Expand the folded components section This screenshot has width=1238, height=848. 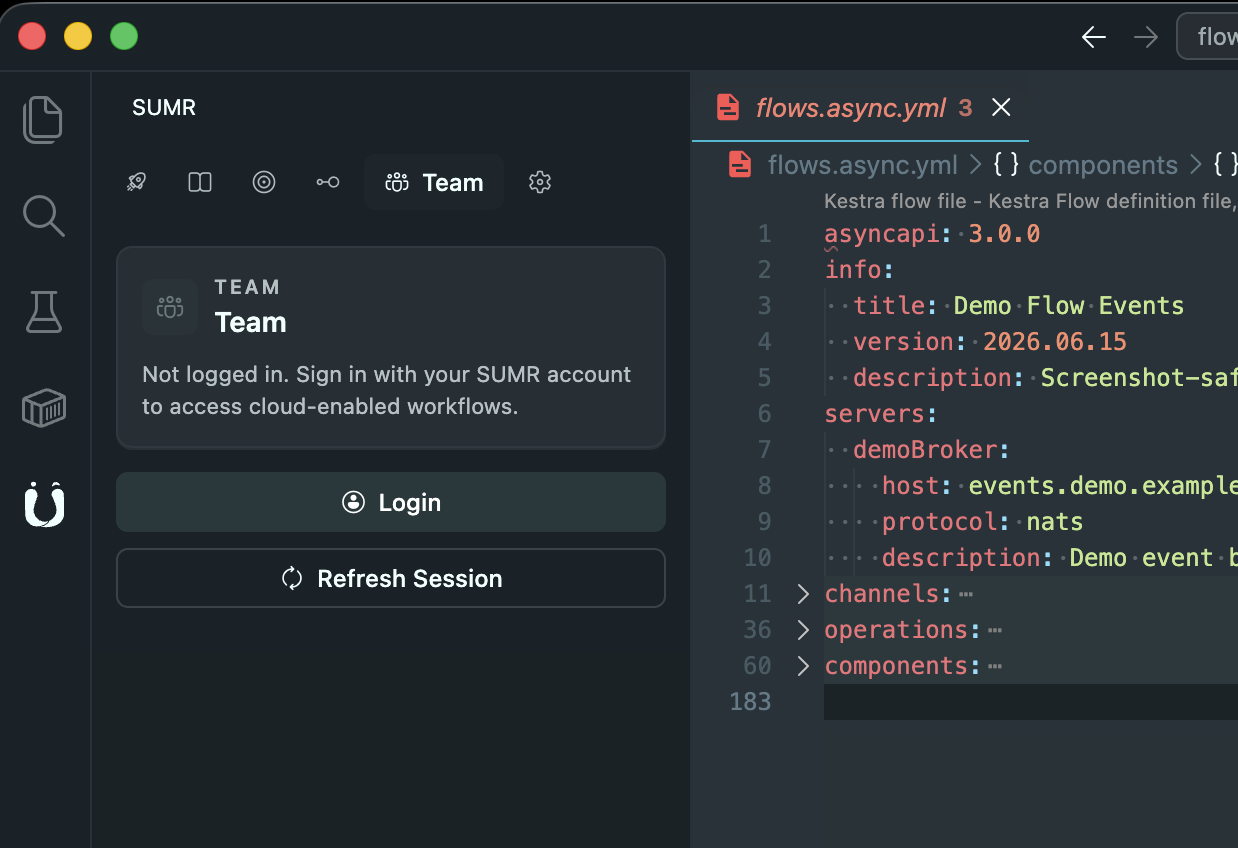[x=803, y=666]
